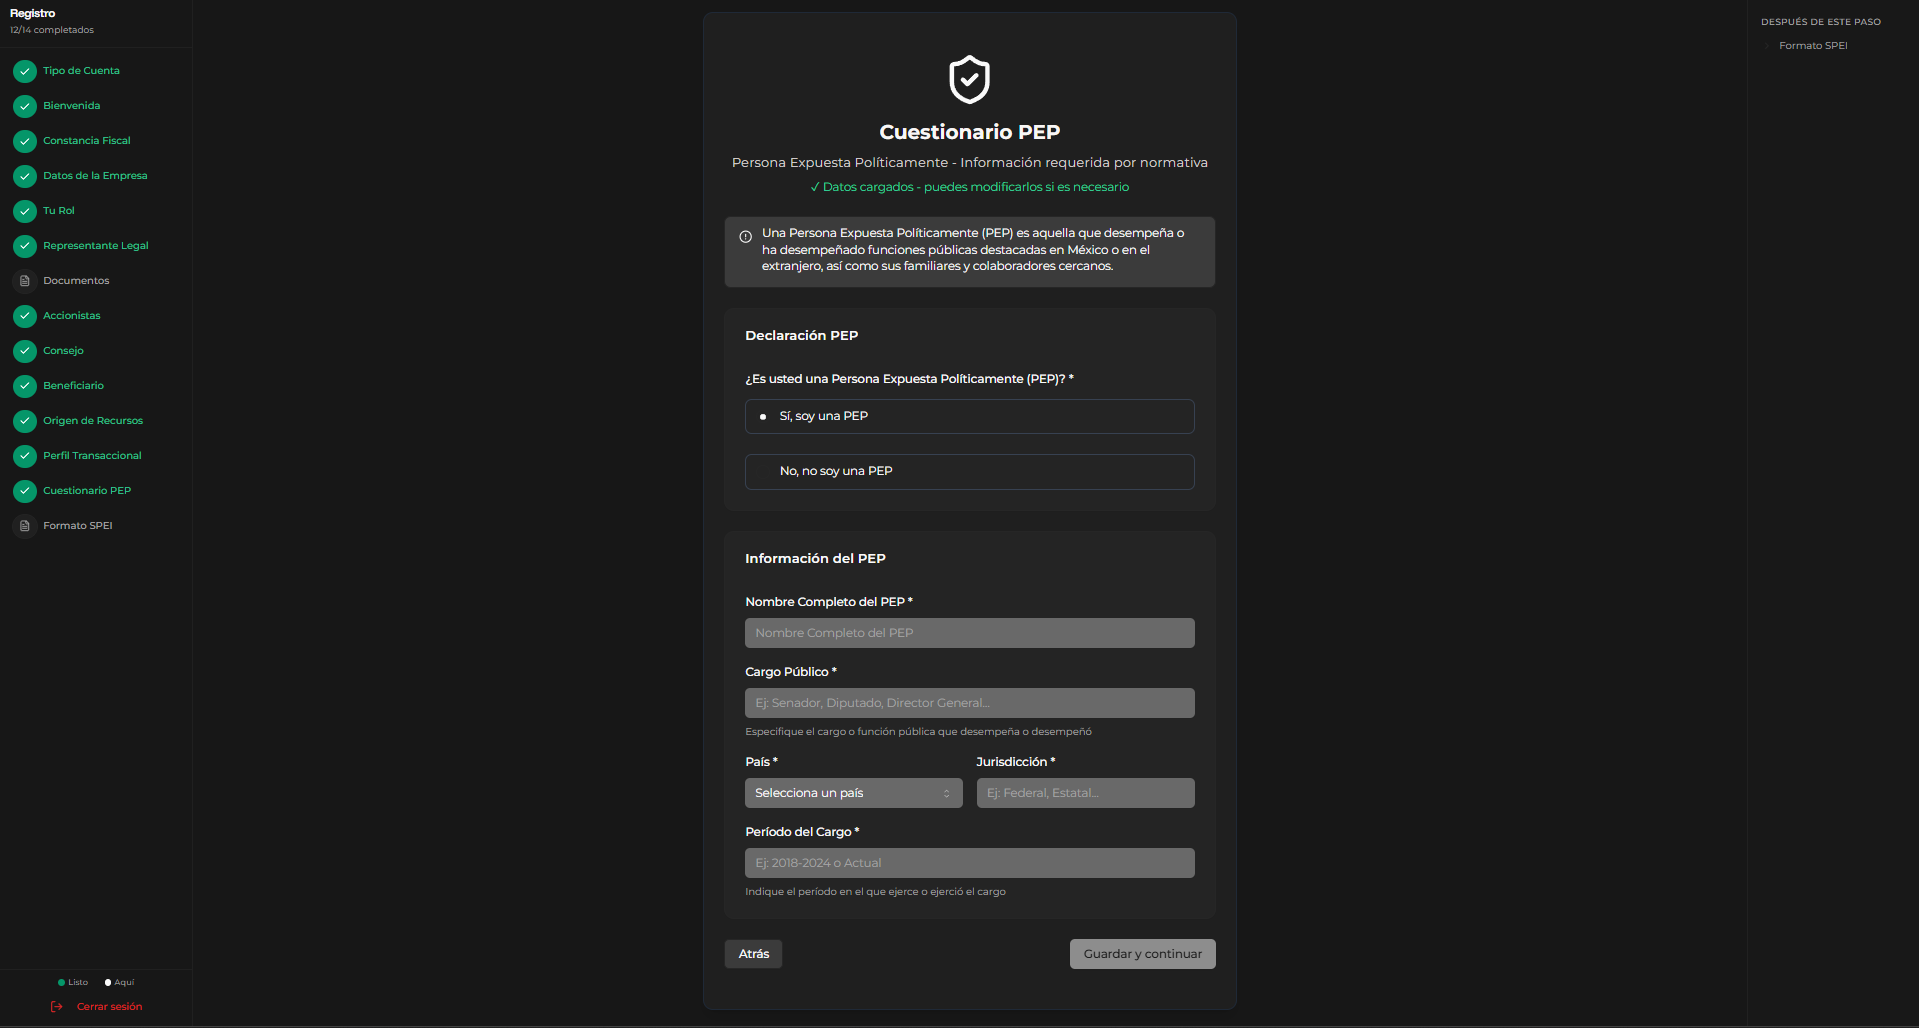Click the check icon next to Beneficiario
Viewport: 1919px width, 1028px height.
pyautogui.click(x=25, y=386)
